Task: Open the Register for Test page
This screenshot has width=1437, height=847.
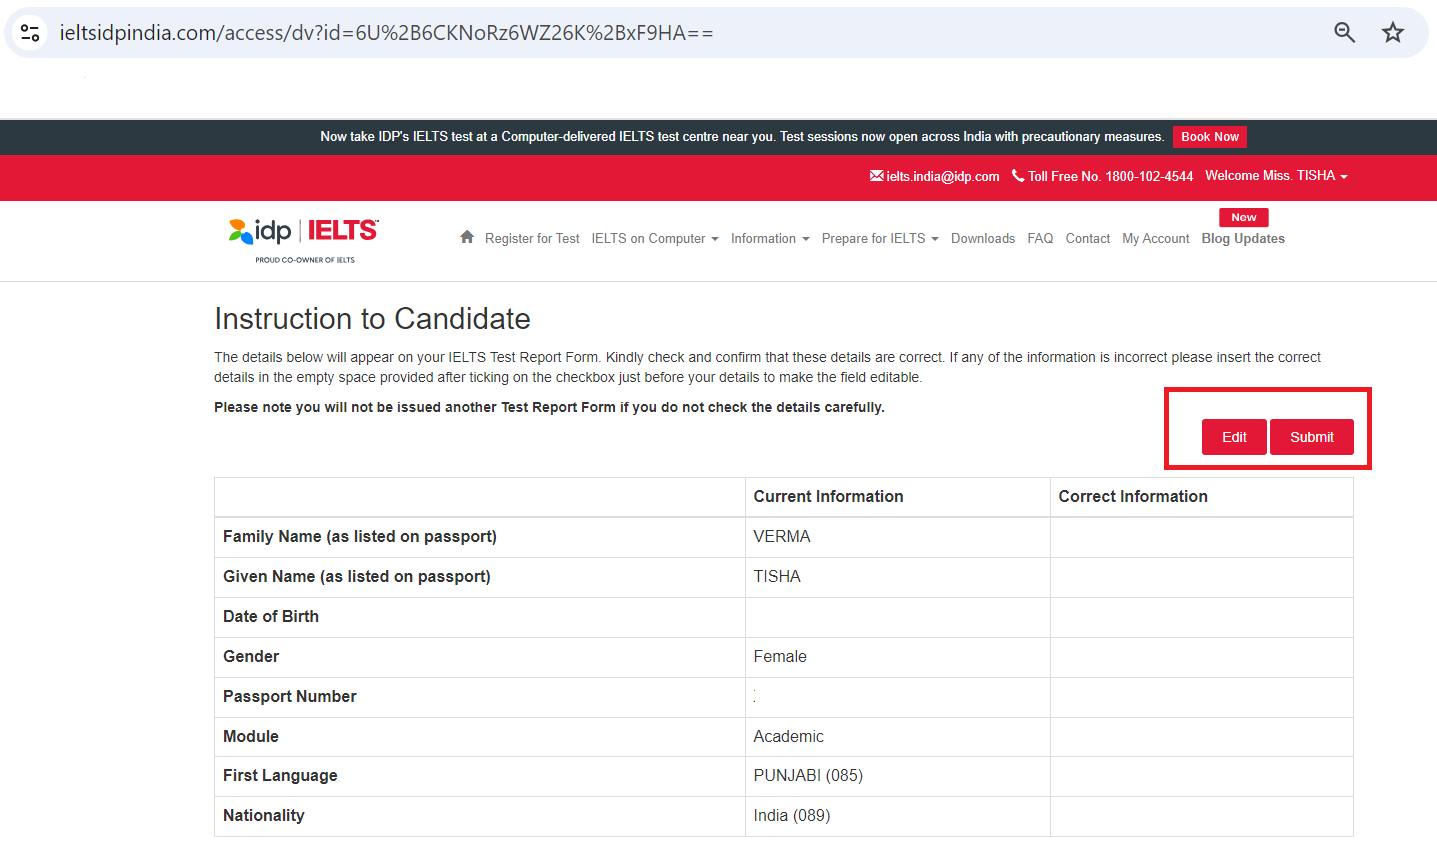Action: (x=532, y=239)
